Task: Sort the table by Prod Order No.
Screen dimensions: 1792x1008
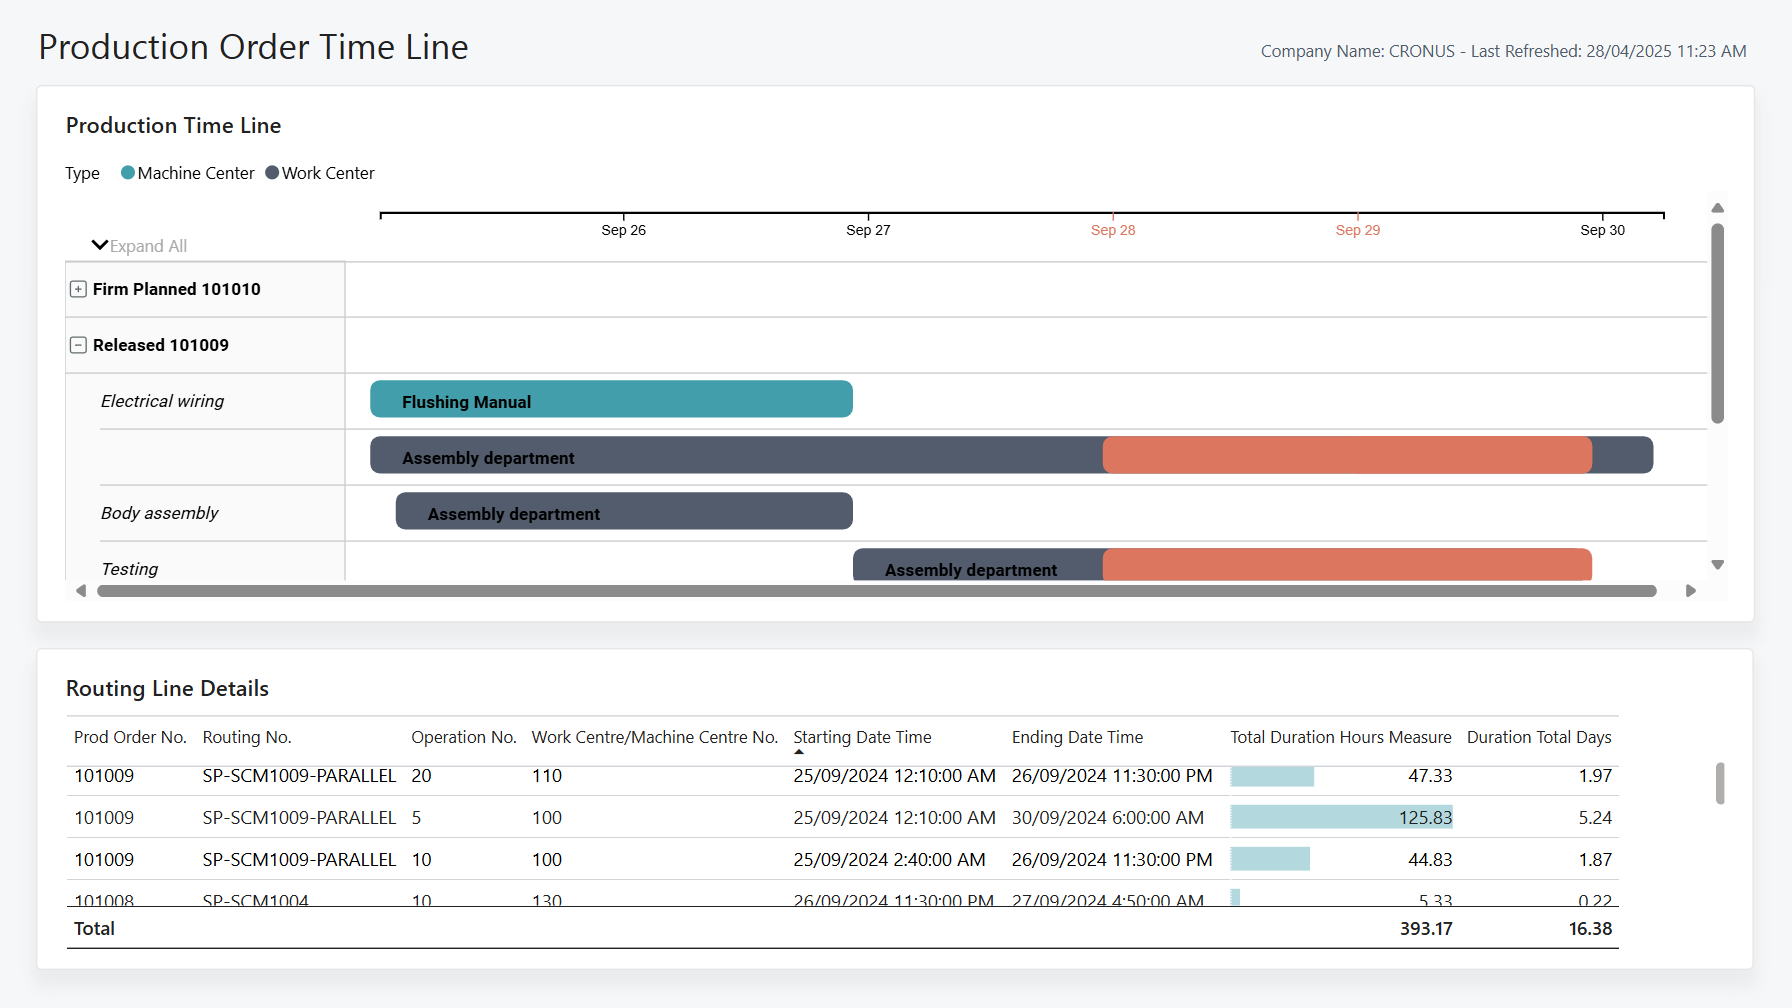Action: tap(130, 737)
